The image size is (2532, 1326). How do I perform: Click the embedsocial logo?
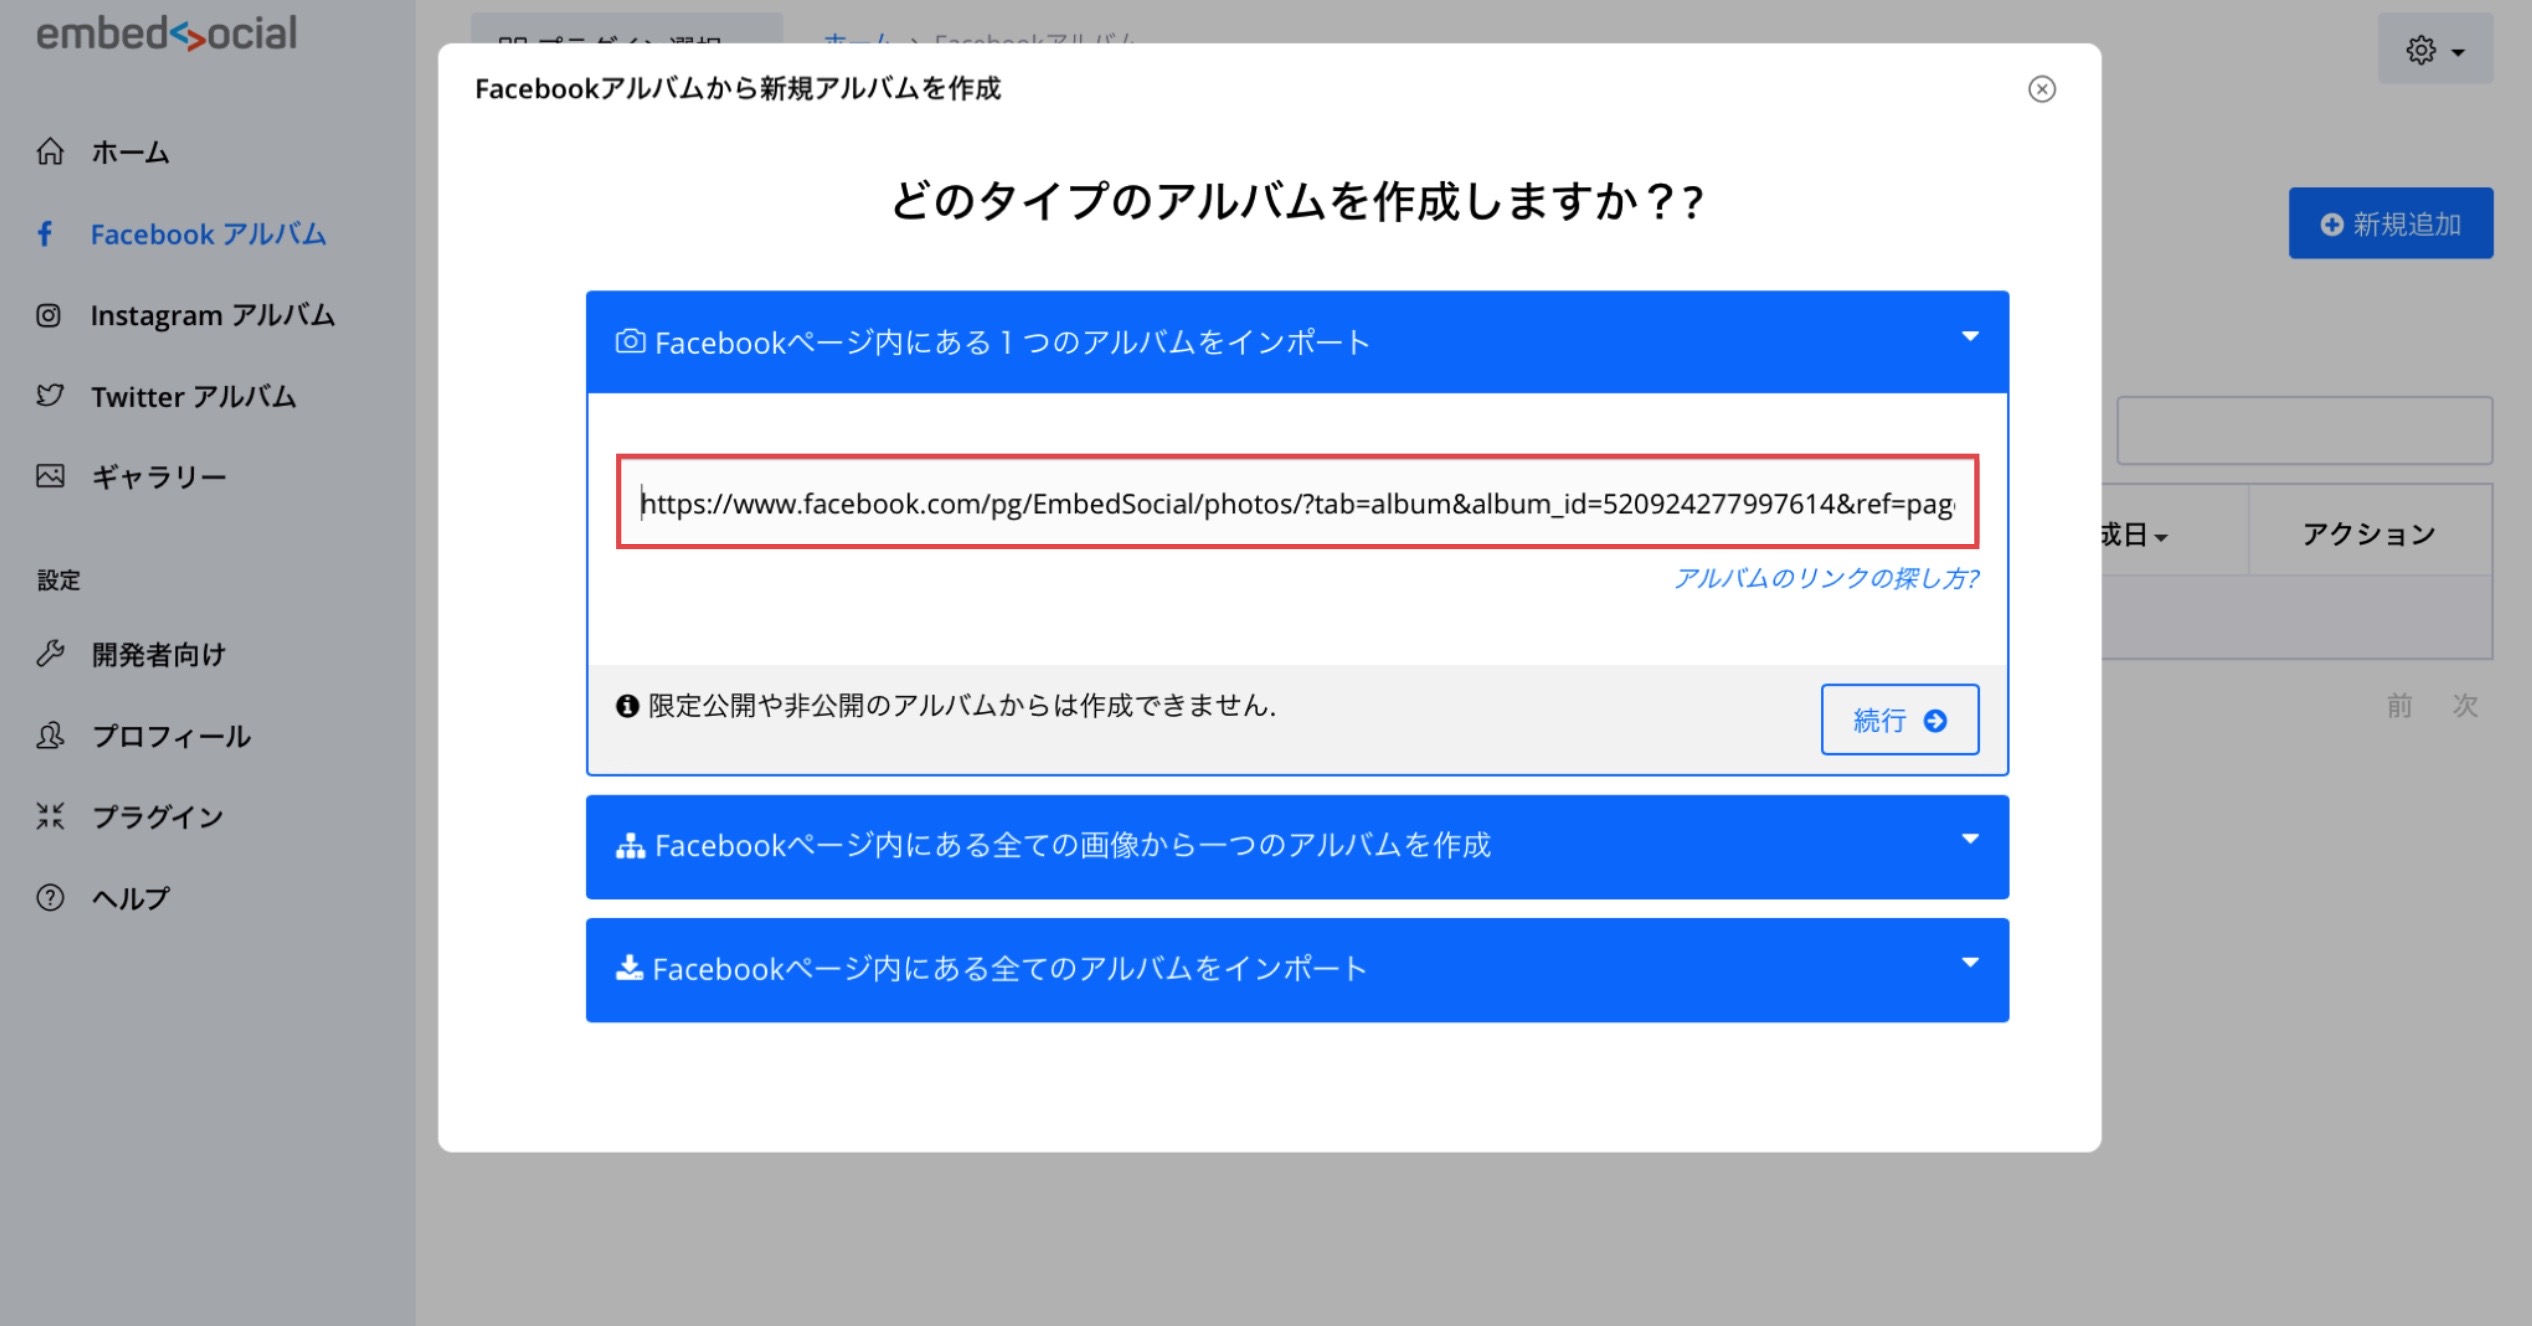click(167, 34)
